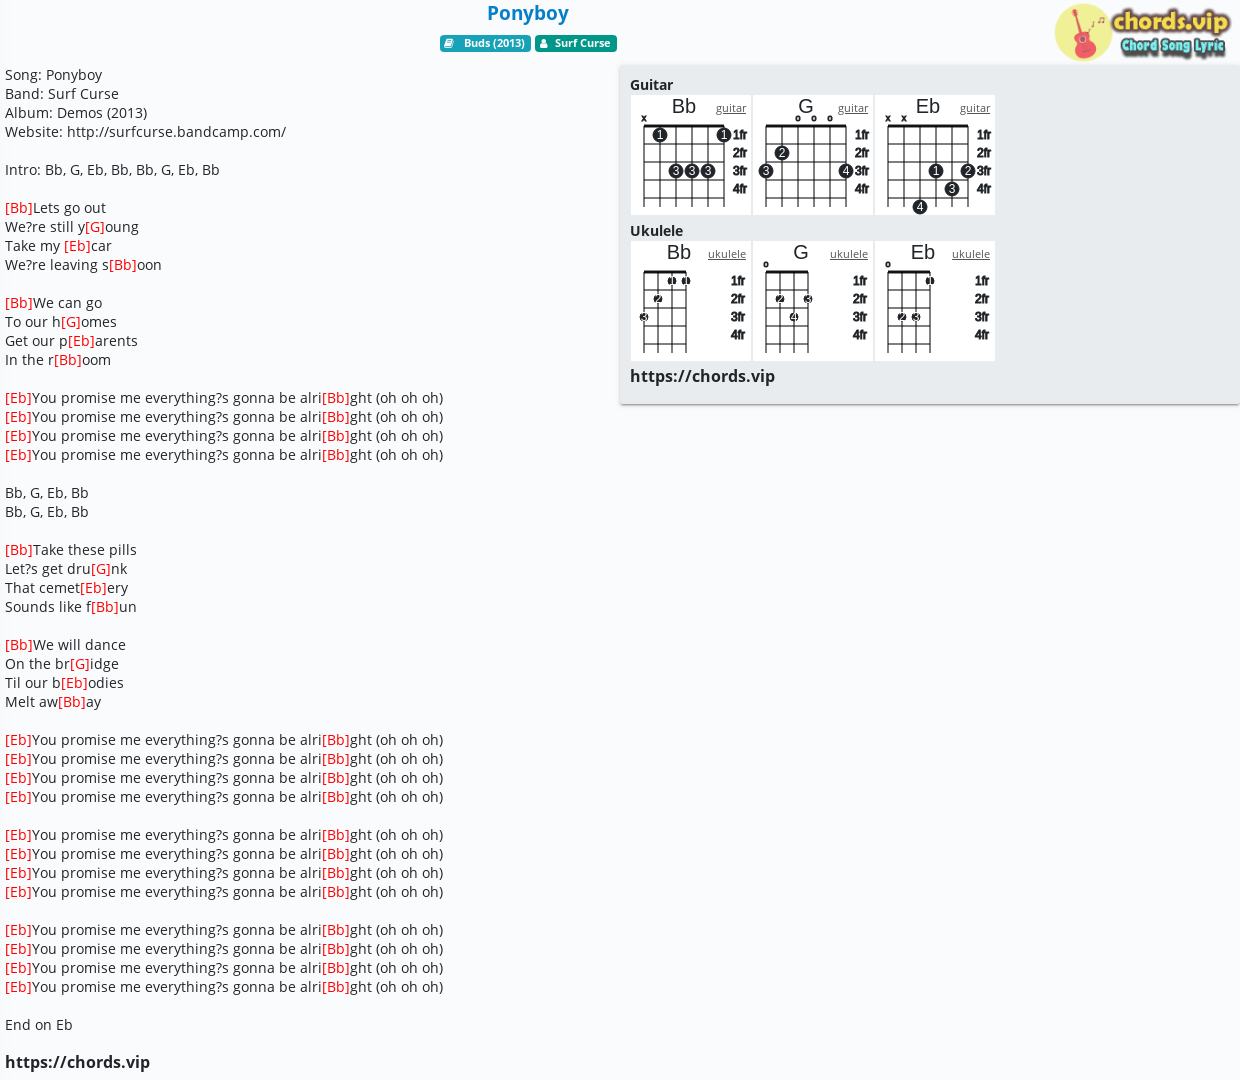Click the chords.vip guitar logo
Image resolution: width=1240 pixels, height=1080 pixels.
pos(1142,32)
